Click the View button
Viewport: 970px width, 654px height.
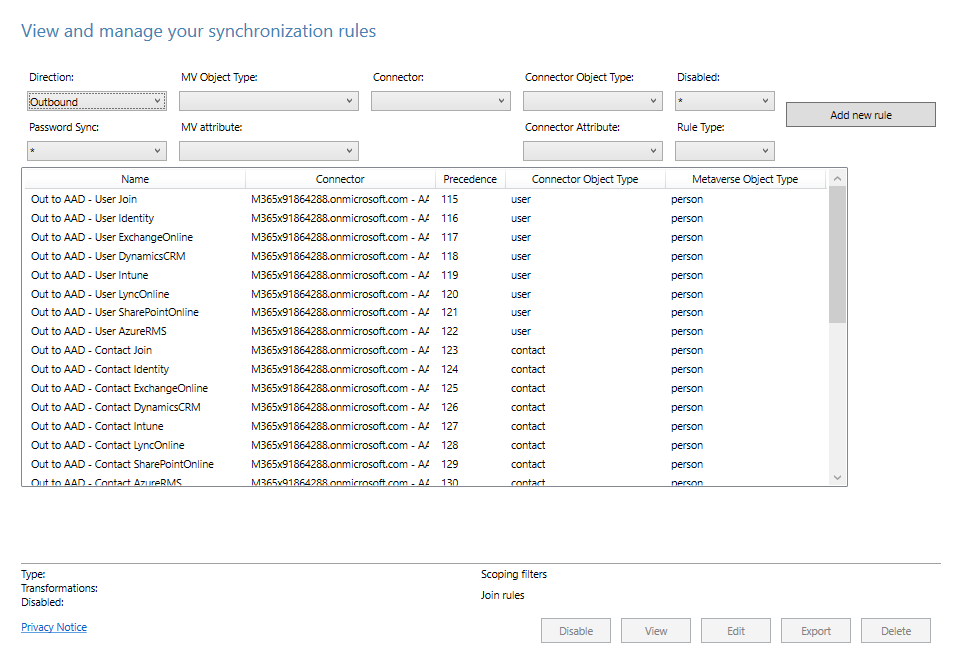point(656,630)
